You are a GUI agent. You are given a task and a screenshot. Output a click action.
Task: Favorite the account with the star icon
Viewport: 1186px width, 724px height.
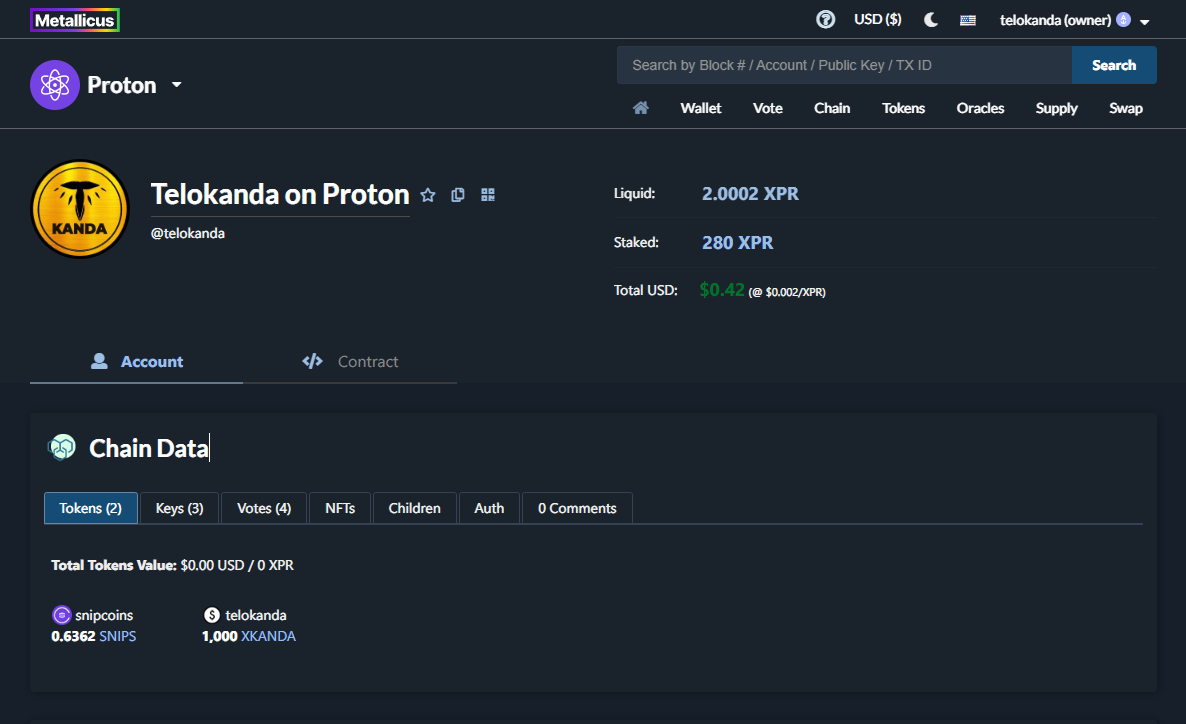428,195
